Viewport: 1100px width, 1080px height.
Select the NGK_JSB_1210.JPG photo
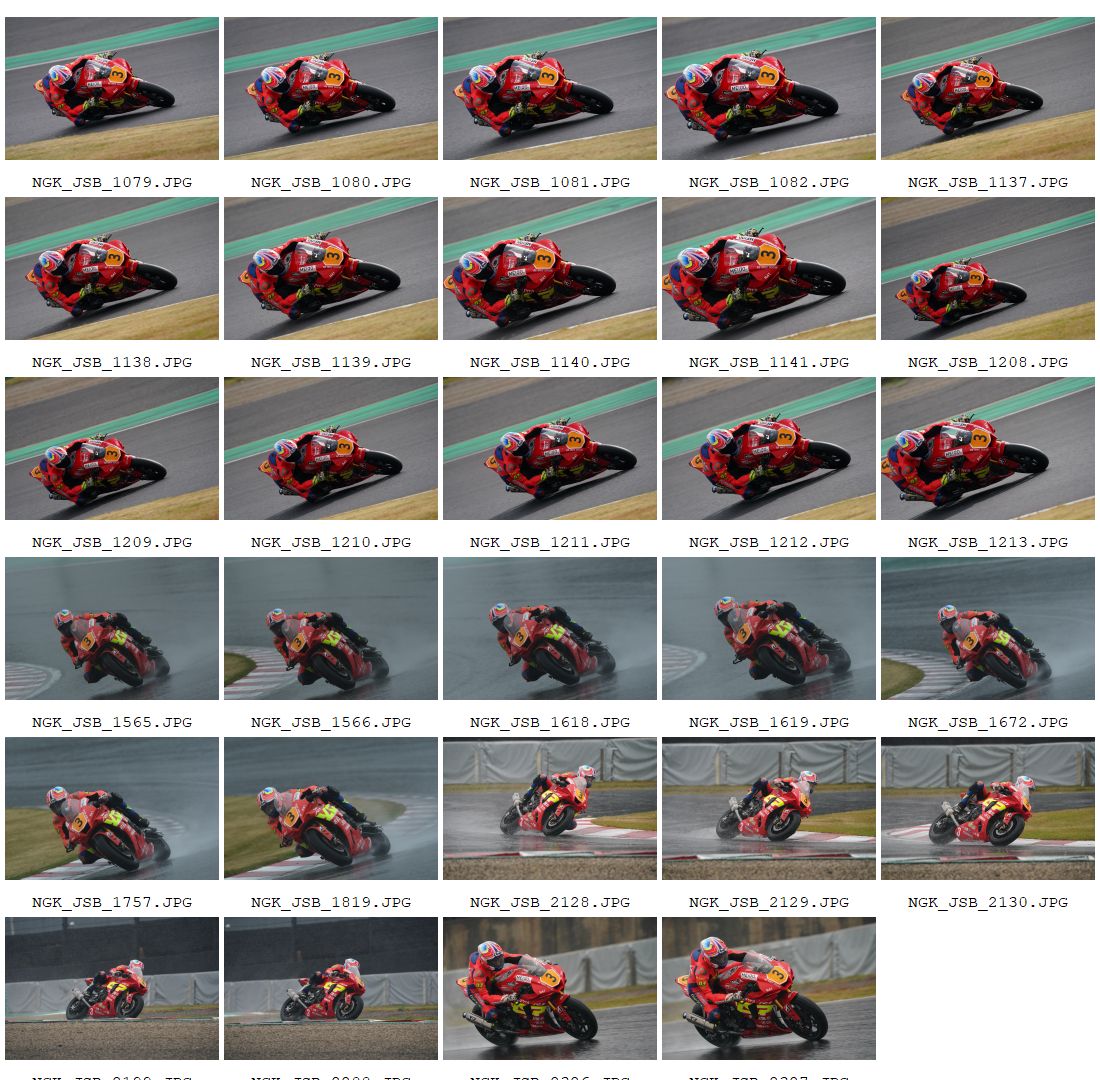(x=330, y=448)
